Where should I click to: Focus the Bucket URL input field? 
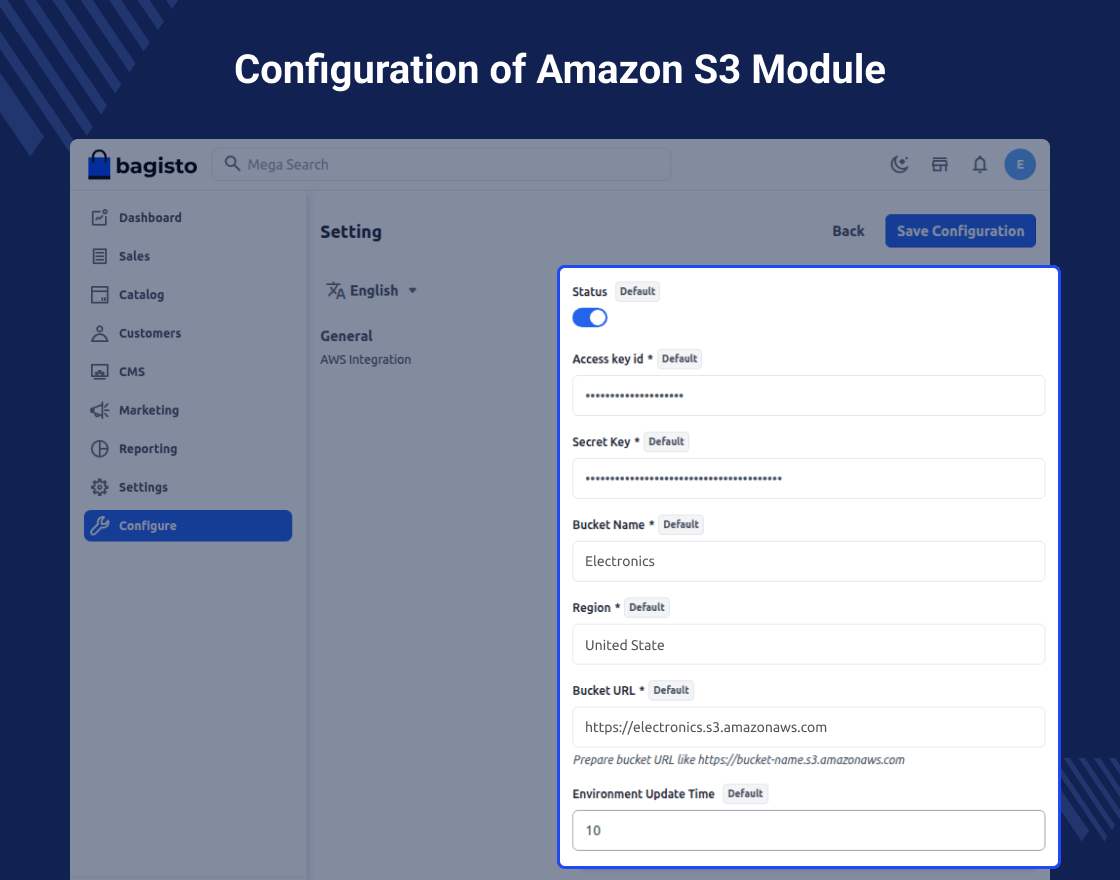coord(808,727)
